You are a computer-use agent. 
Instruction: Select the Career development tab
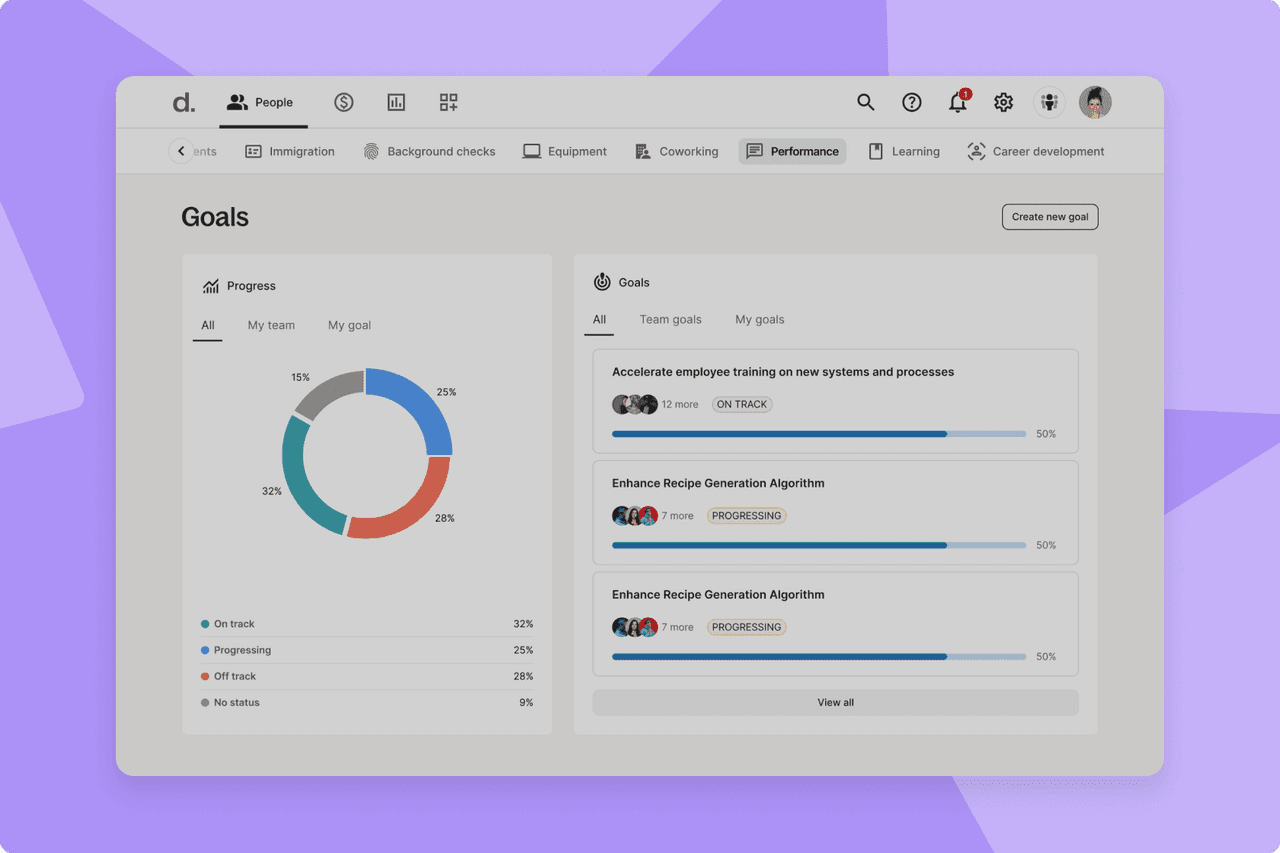tap(1036, 151)
